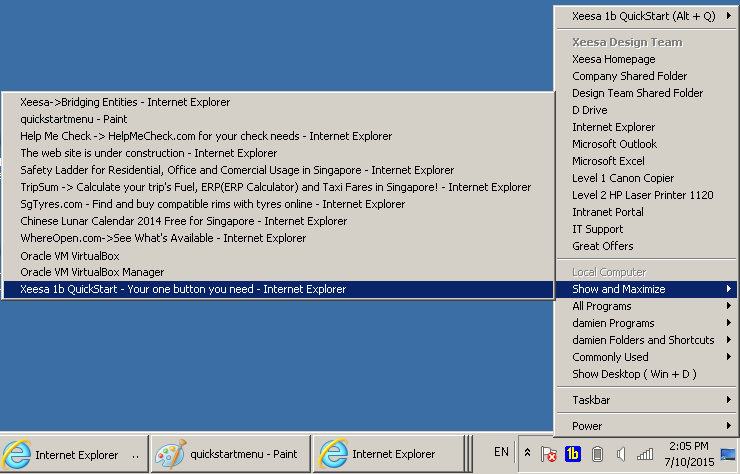Expand All Programs submenu
The width and height of the screenshot is (740, 474).
tap(647, 306)
